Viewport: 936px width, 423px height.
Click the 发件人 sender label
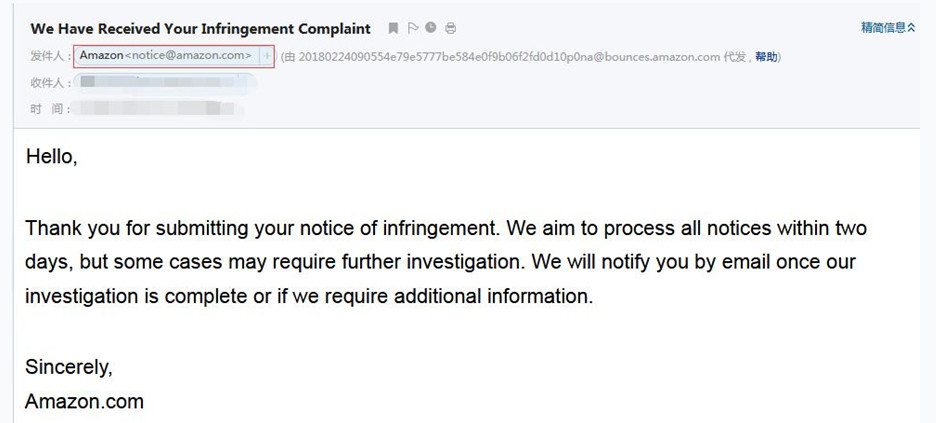point(50,57)
